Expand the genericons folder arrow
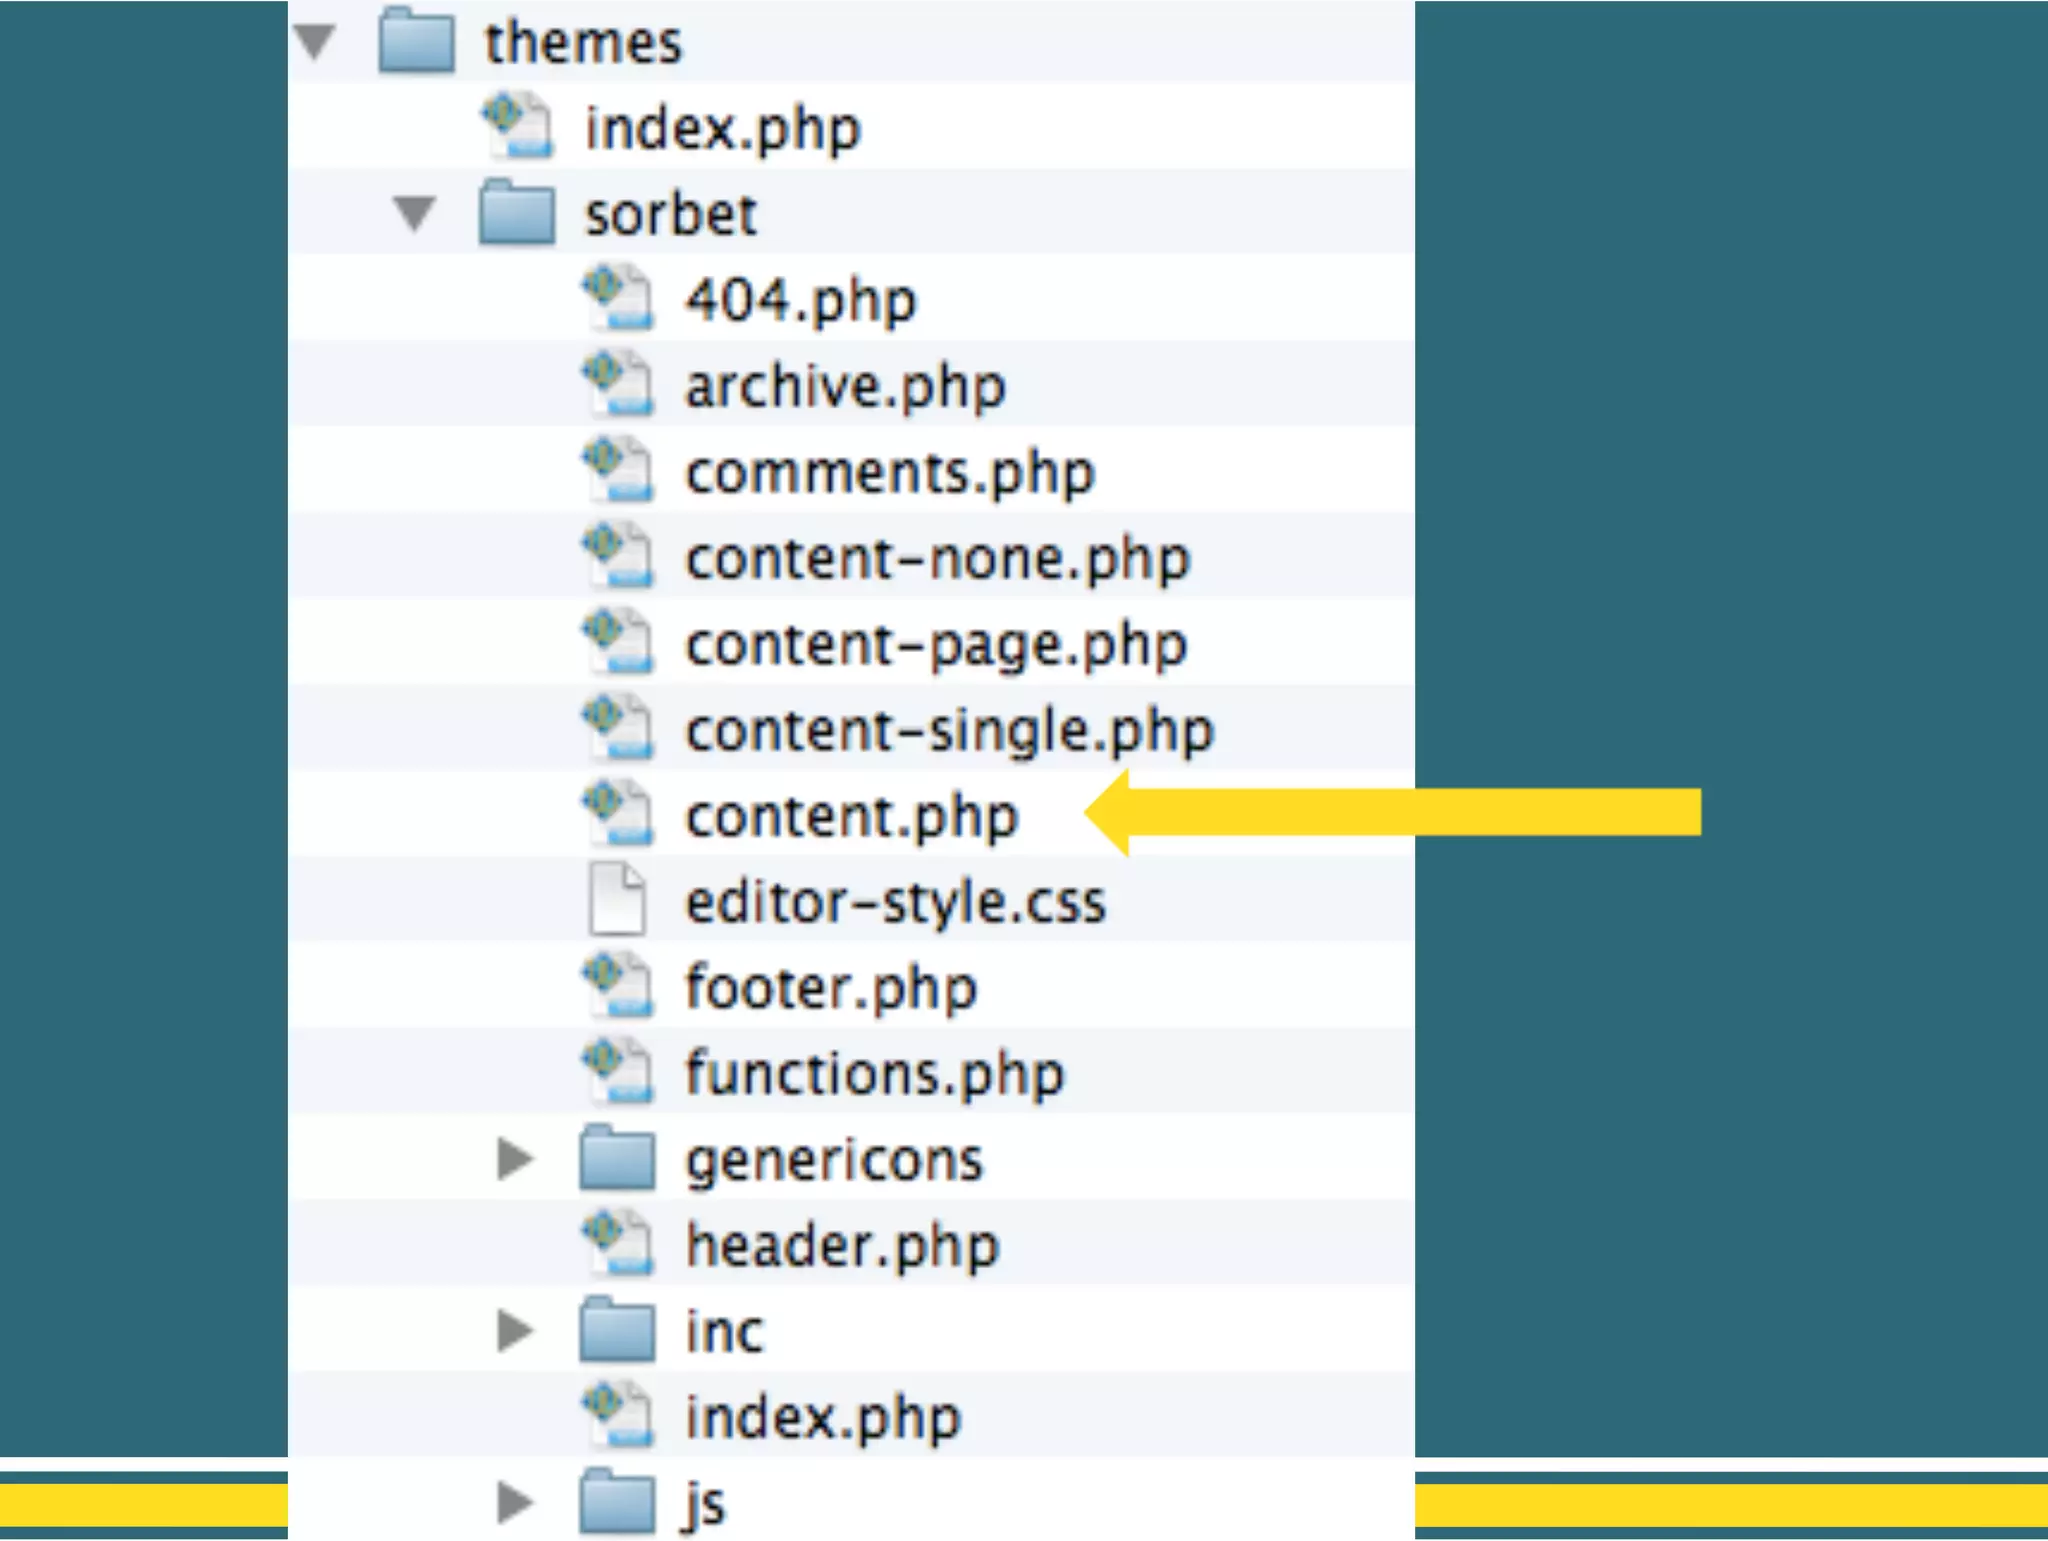2048x1541 pixels. pyautogui.click(x=515, y=1158)
